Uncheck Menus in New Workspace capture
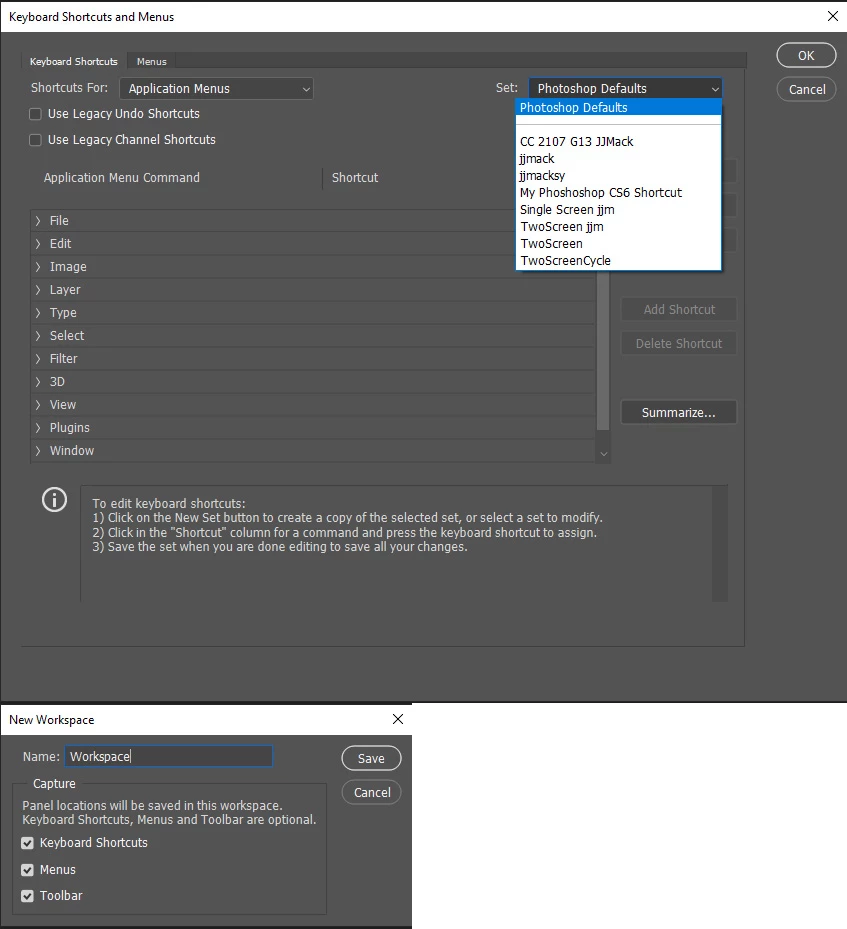Image resolution: width=847 pixels, height=929 pixels. click(27, 870)
